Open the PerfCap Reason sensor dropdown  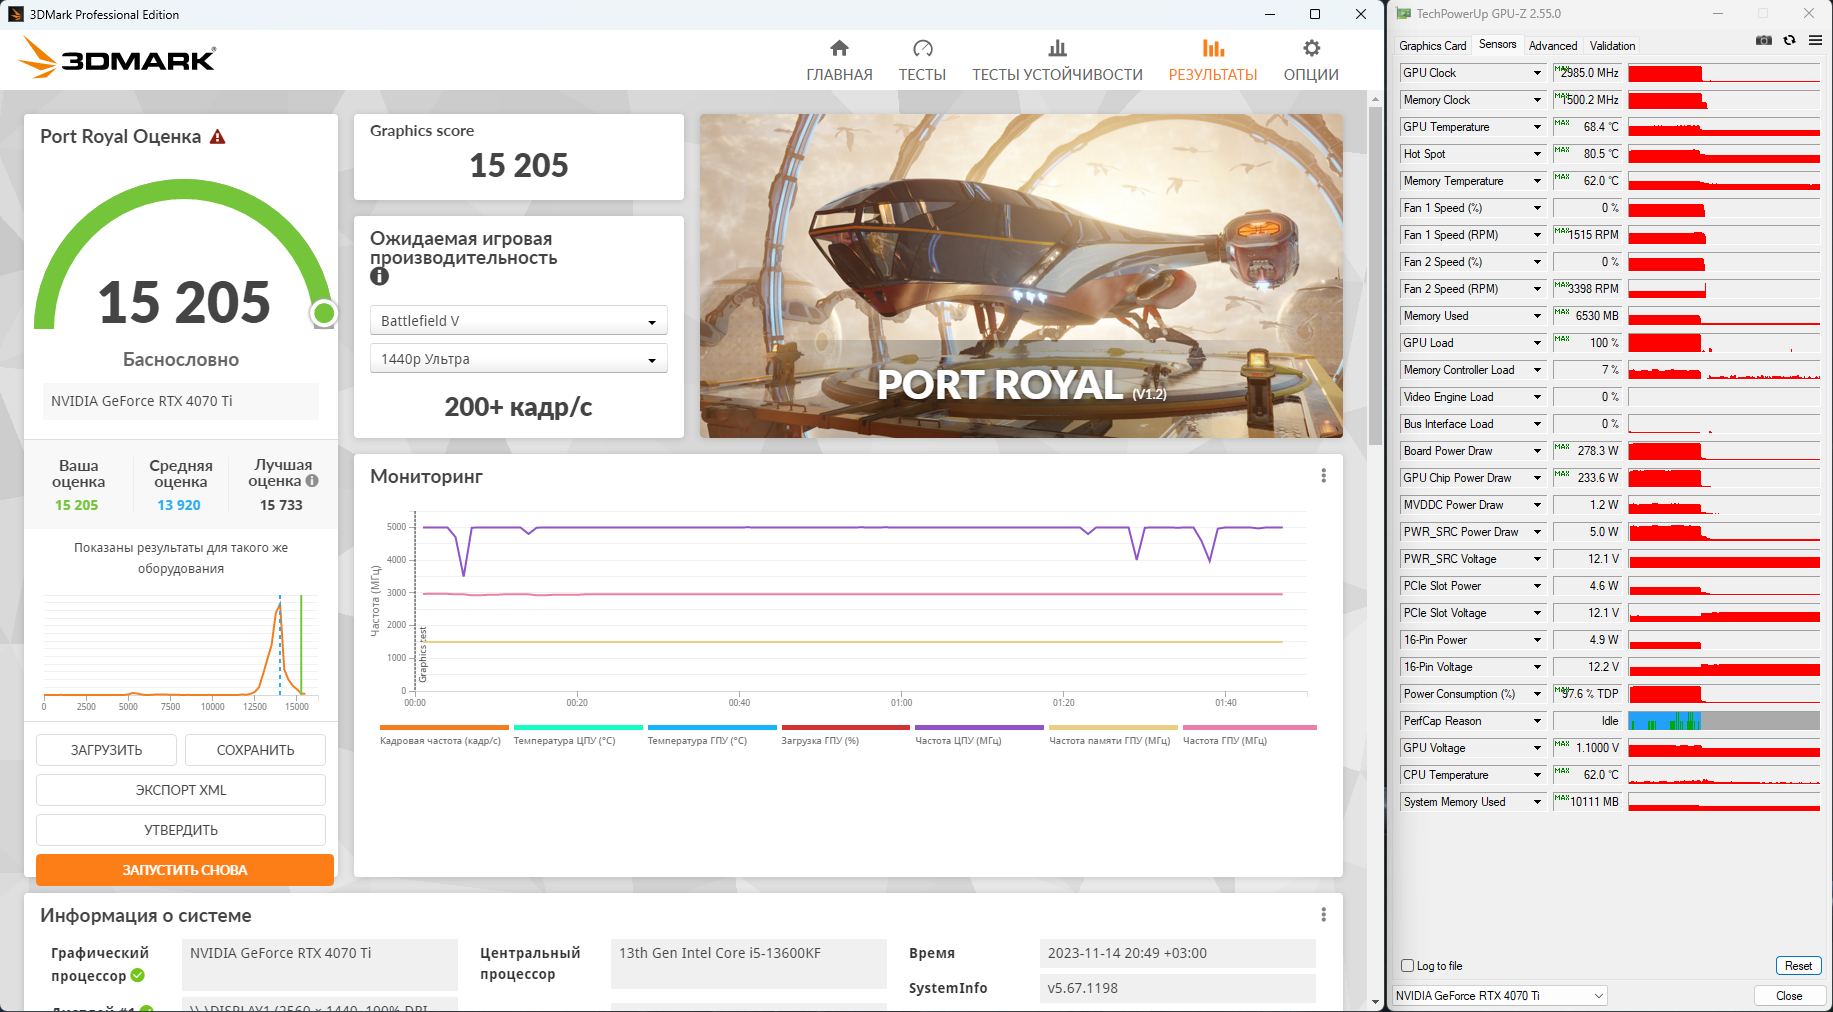[x=1537, y=721]
